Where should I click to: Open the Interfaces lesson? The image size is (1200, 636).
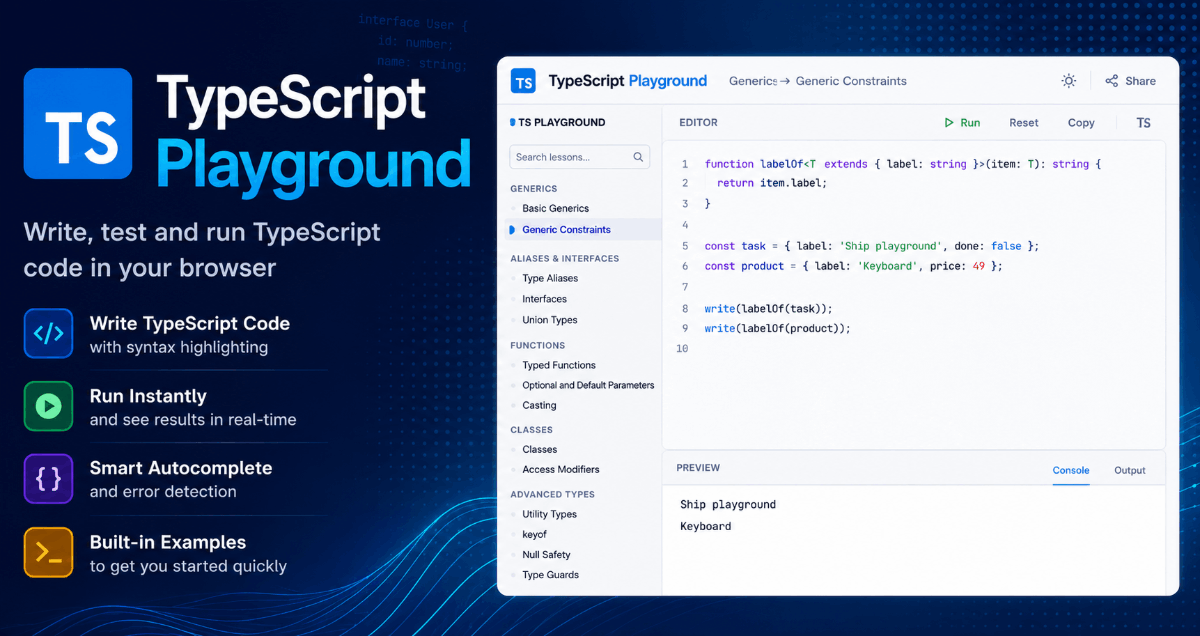click(544, 299)
